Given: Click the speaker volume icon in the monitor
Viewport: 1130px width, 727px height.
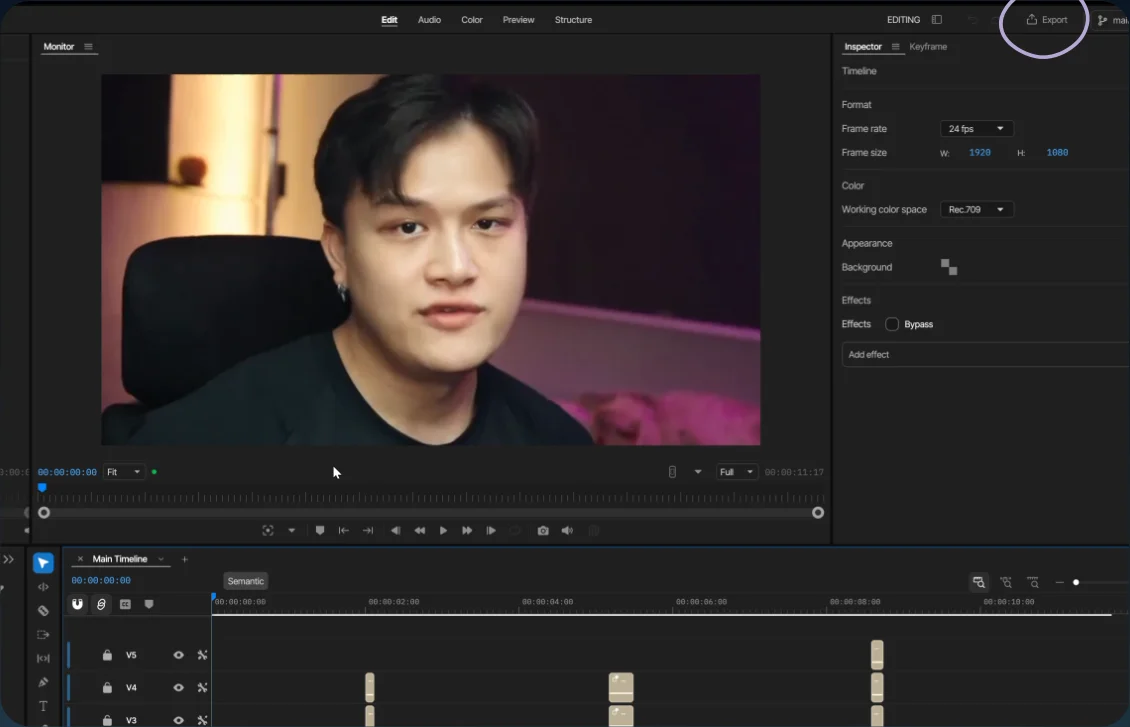Looking at the screenshot, I should pos(567,531).
